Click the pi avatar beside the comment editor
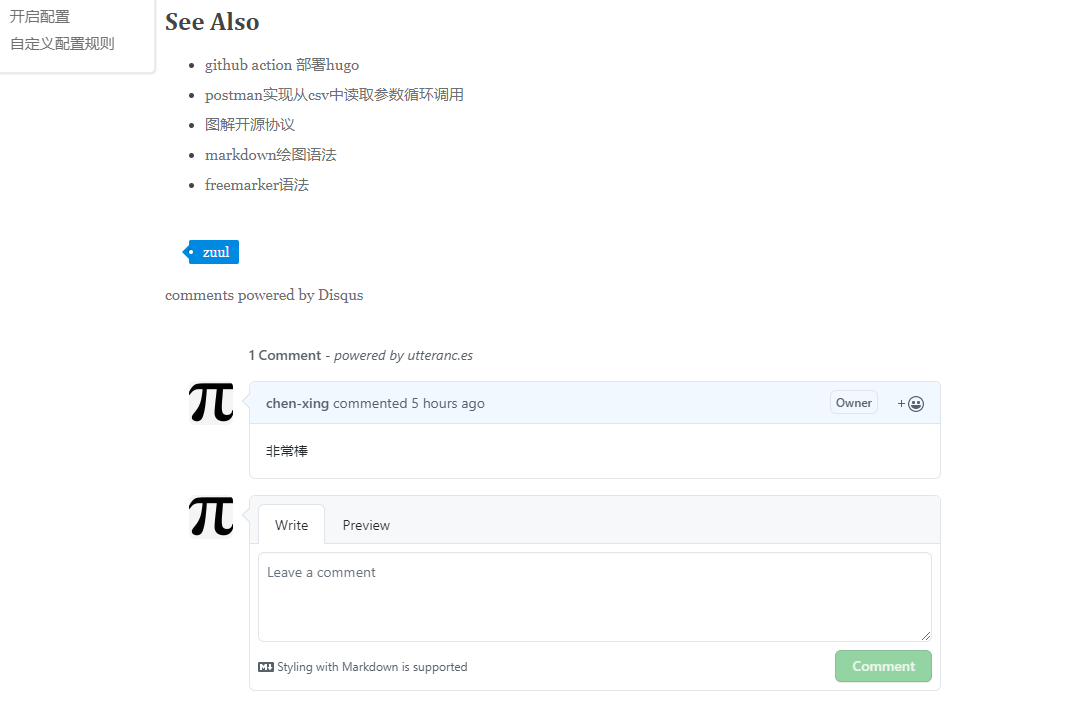 (x=211, y=517)
